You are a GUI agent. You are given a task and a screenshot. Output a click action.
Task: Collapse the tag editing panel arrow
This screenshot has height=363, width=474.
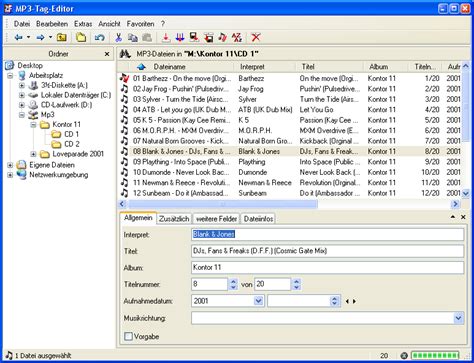point(453,217)
